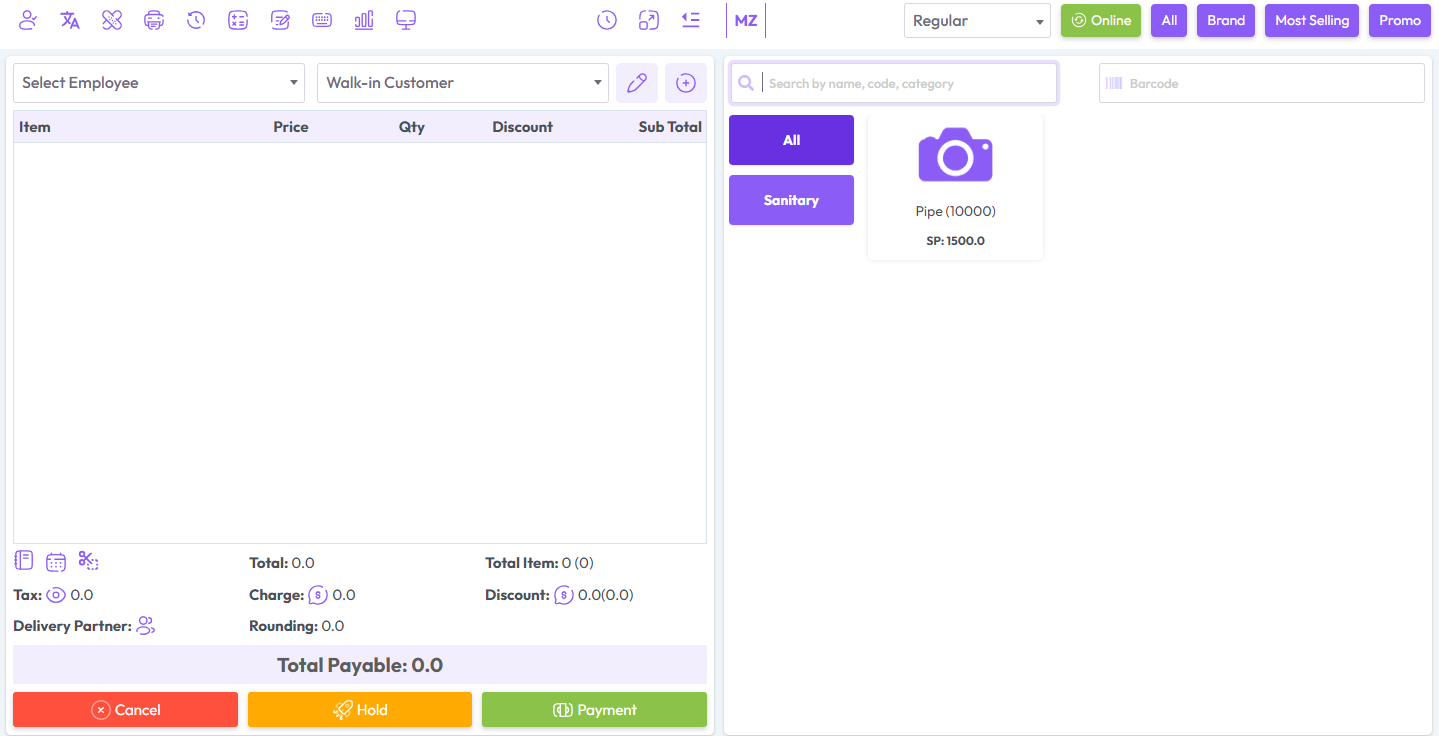The height and width of the screenshot is (736, 1439).
Task: Click the scissors icon below cart
Action: (x=88, y=561)
